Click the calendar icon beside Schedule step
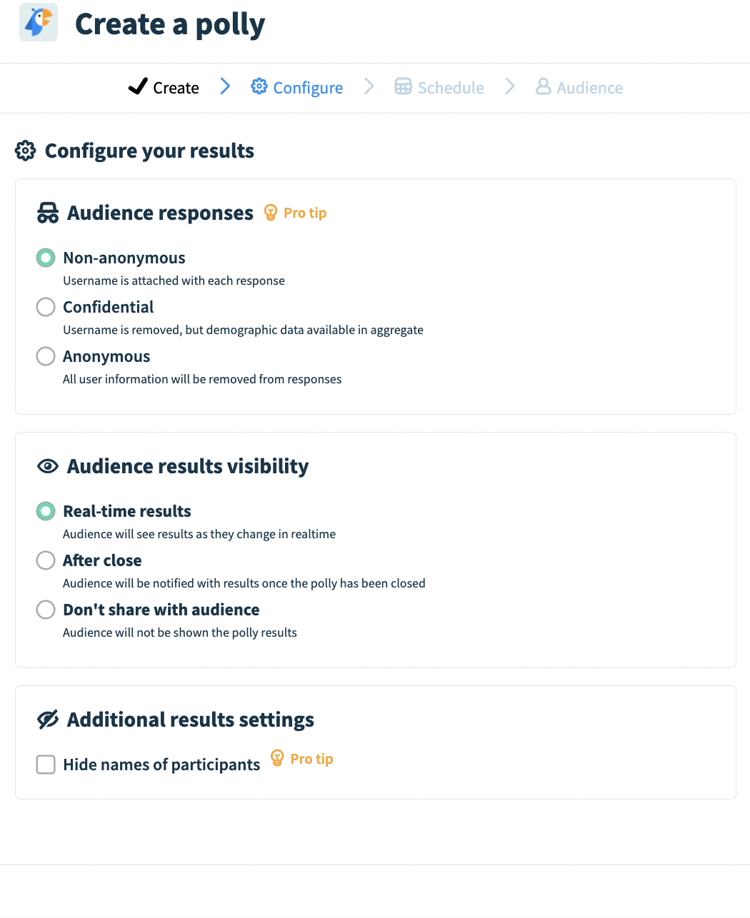This screenshot has height=918, width=750. pyautogui.click(x=402, y=87)
